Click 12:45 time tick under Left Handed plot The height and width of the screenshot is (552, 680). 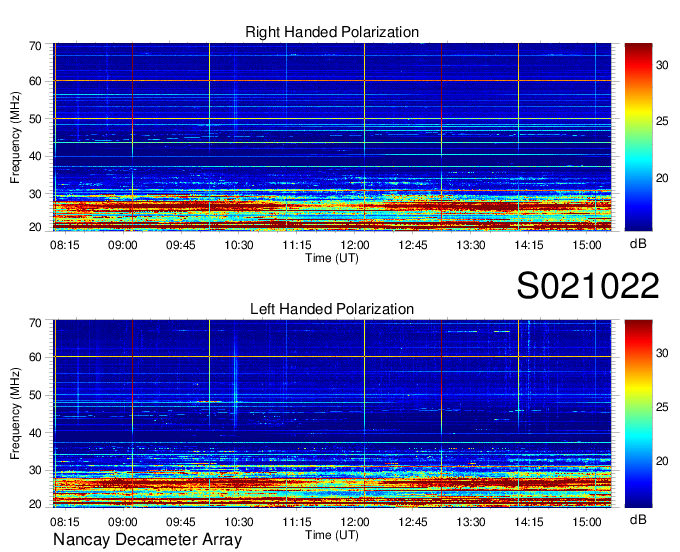point(413,522)
